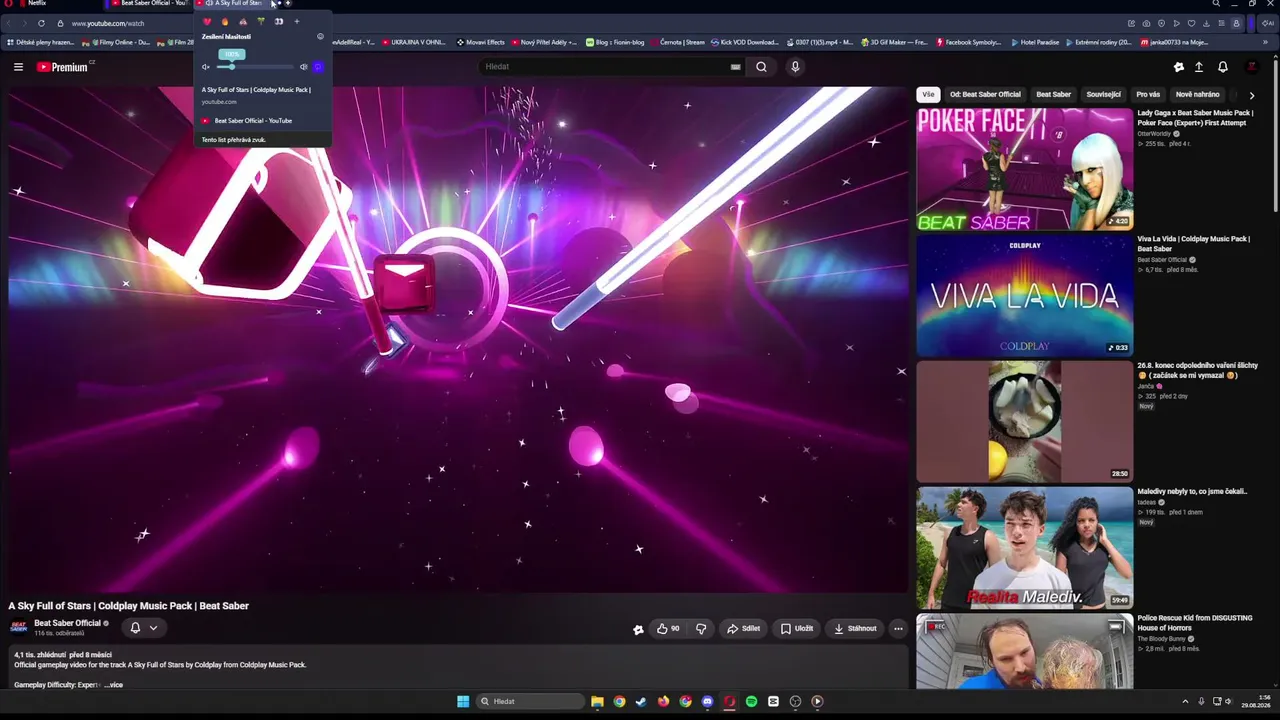Dislike the video with thumbs down

701,629
